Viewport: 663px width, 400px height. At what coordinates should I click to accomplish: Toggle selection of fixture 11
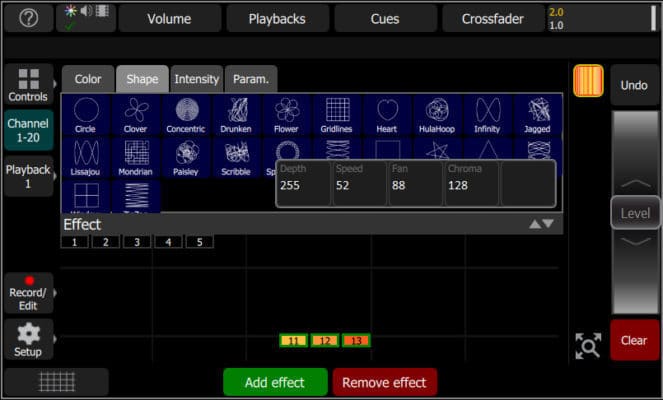click(293, 341)
